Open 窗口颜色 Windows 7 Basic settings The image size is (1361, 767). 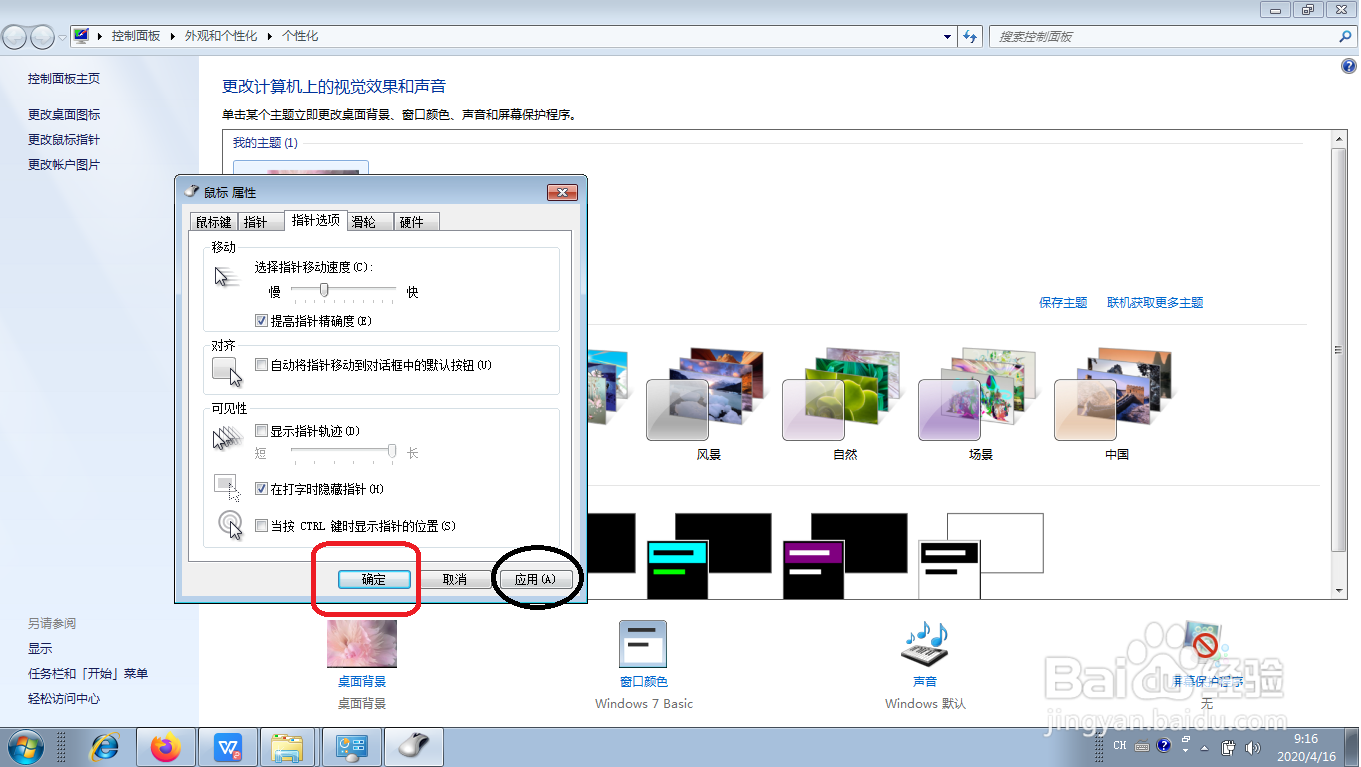click(x=643, y=643)
